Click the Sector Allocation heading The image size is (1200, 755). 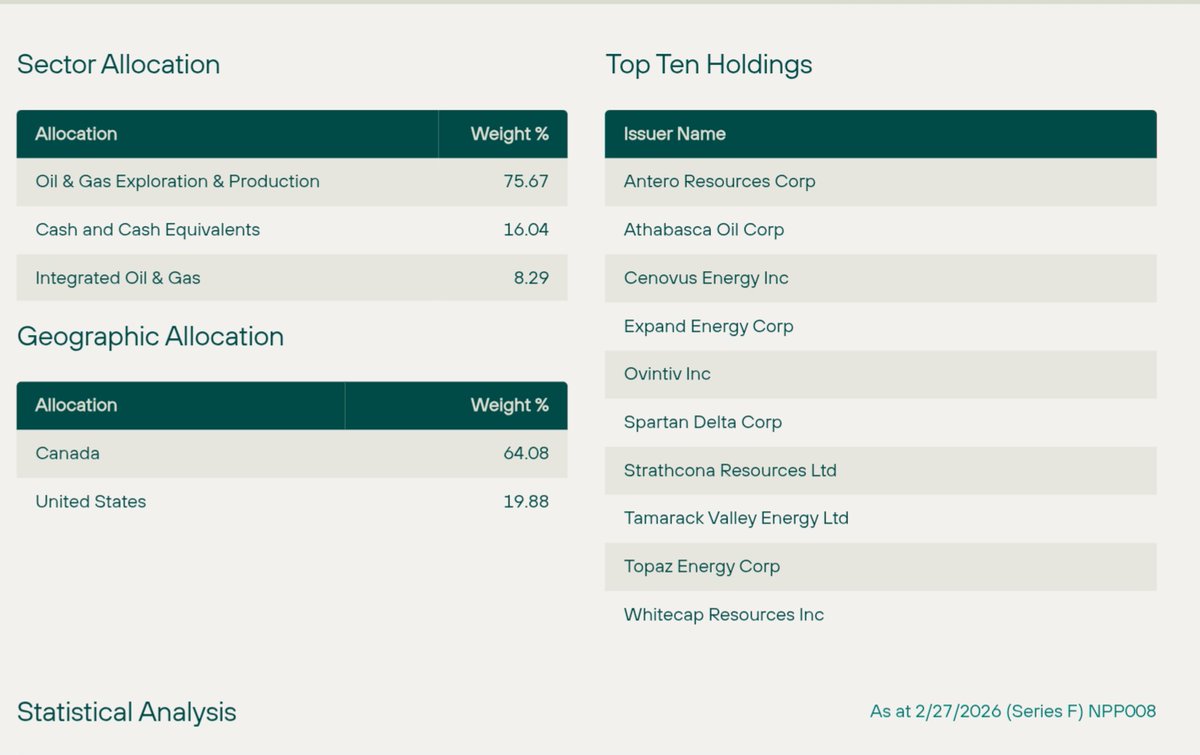118,64
